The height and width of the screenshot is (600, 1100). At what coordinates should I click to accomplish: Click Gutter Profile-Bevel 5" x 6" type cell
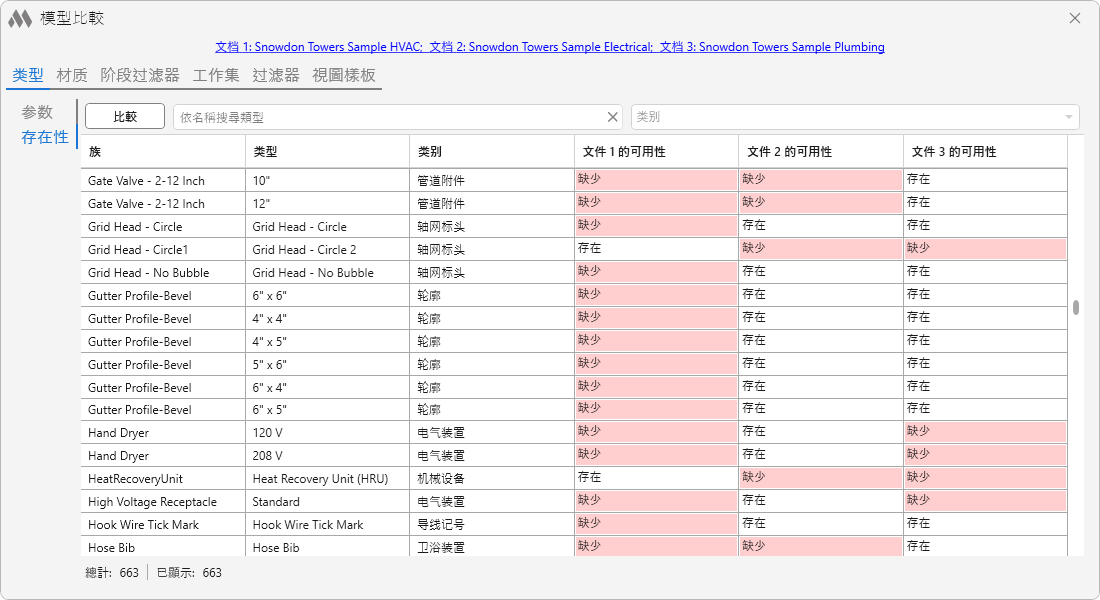tap(328, 365)
